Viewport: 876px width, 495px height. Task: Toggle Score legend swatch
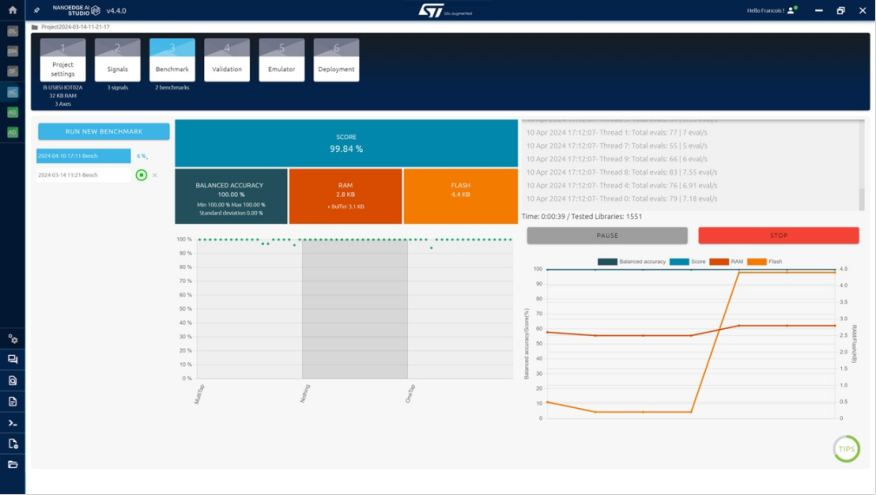679,261
